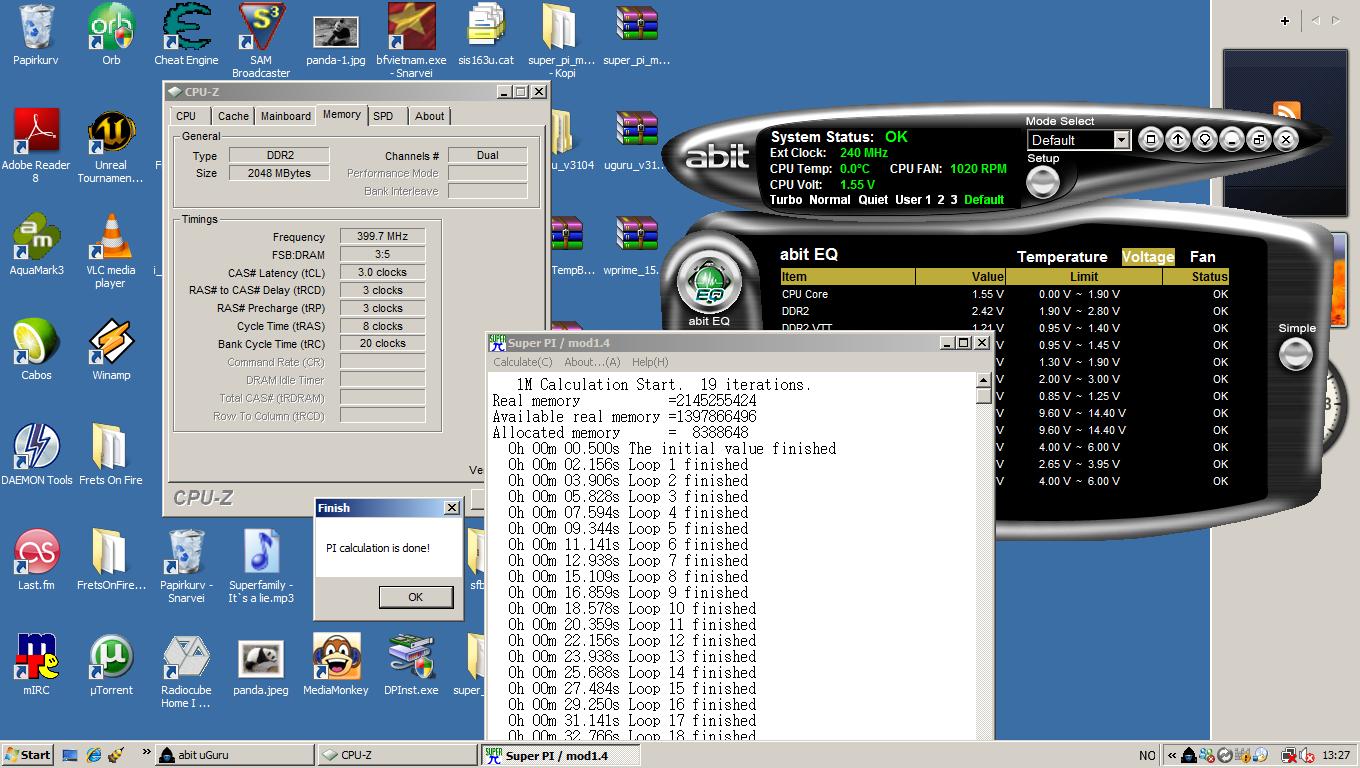Open the Superfamily mp3 file icon
The width and height of the screenshot is (1360, 768).
point(261,566)
